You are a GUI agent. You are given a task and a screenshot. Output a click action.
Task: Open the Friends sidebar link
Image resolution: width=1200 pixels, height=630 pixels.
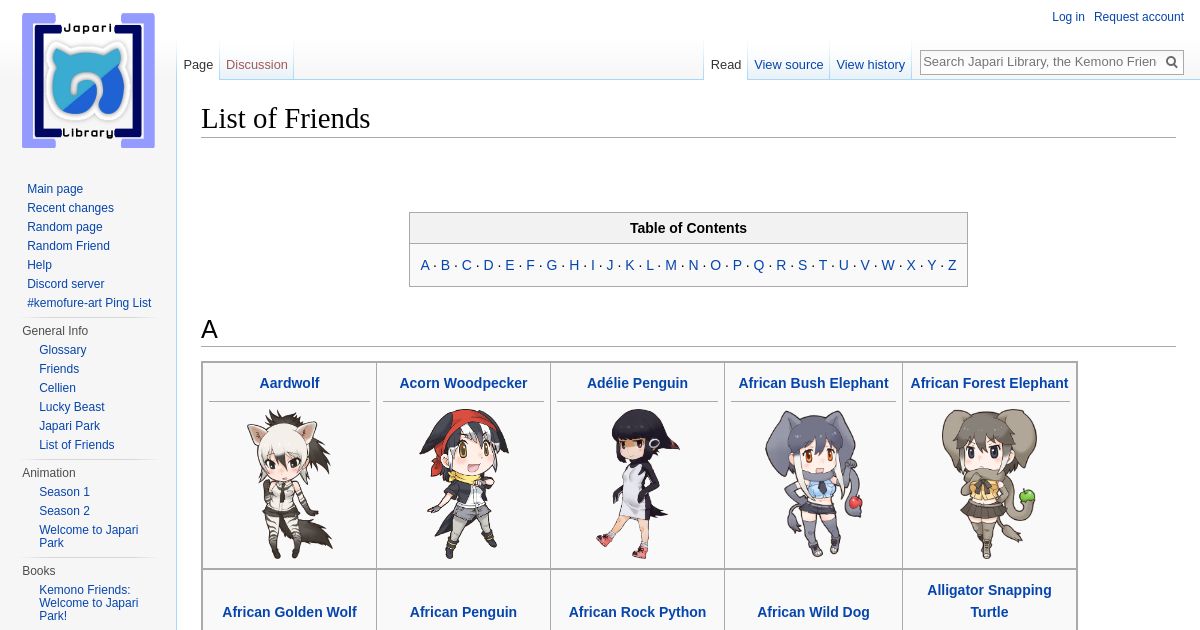[x=59, y=369]
